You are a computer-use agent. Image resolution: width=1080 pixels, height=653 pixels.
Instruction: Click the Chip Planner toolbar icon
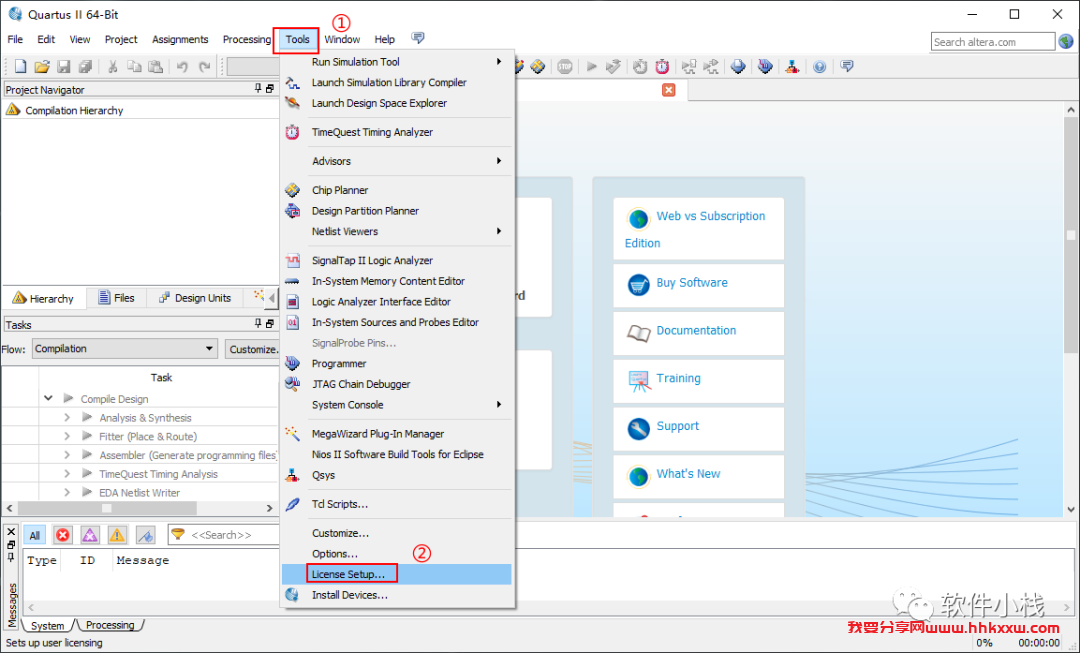pyautogui.click(x=538, y=67)
